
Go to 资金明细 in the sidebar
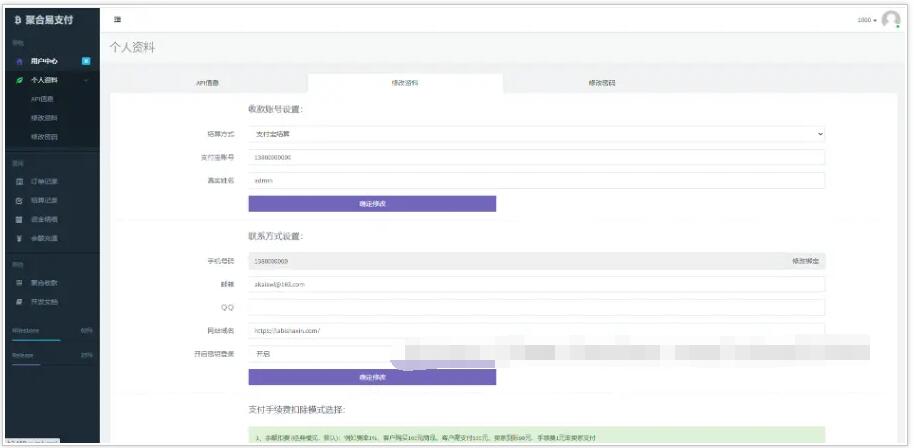[x=44, y=220]
